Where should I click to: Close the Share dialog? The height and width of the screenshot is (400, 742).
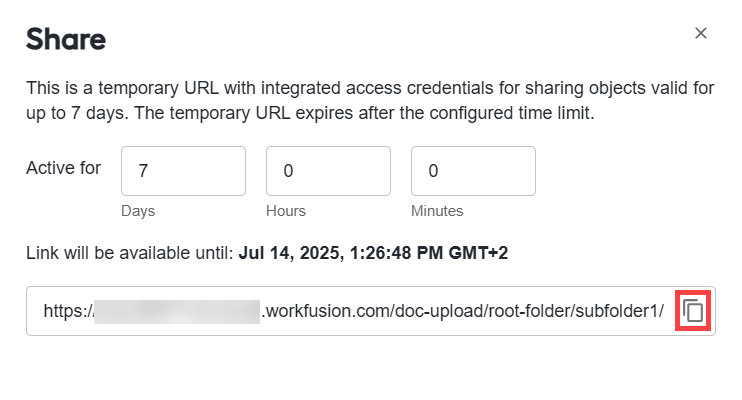[701, 33]
